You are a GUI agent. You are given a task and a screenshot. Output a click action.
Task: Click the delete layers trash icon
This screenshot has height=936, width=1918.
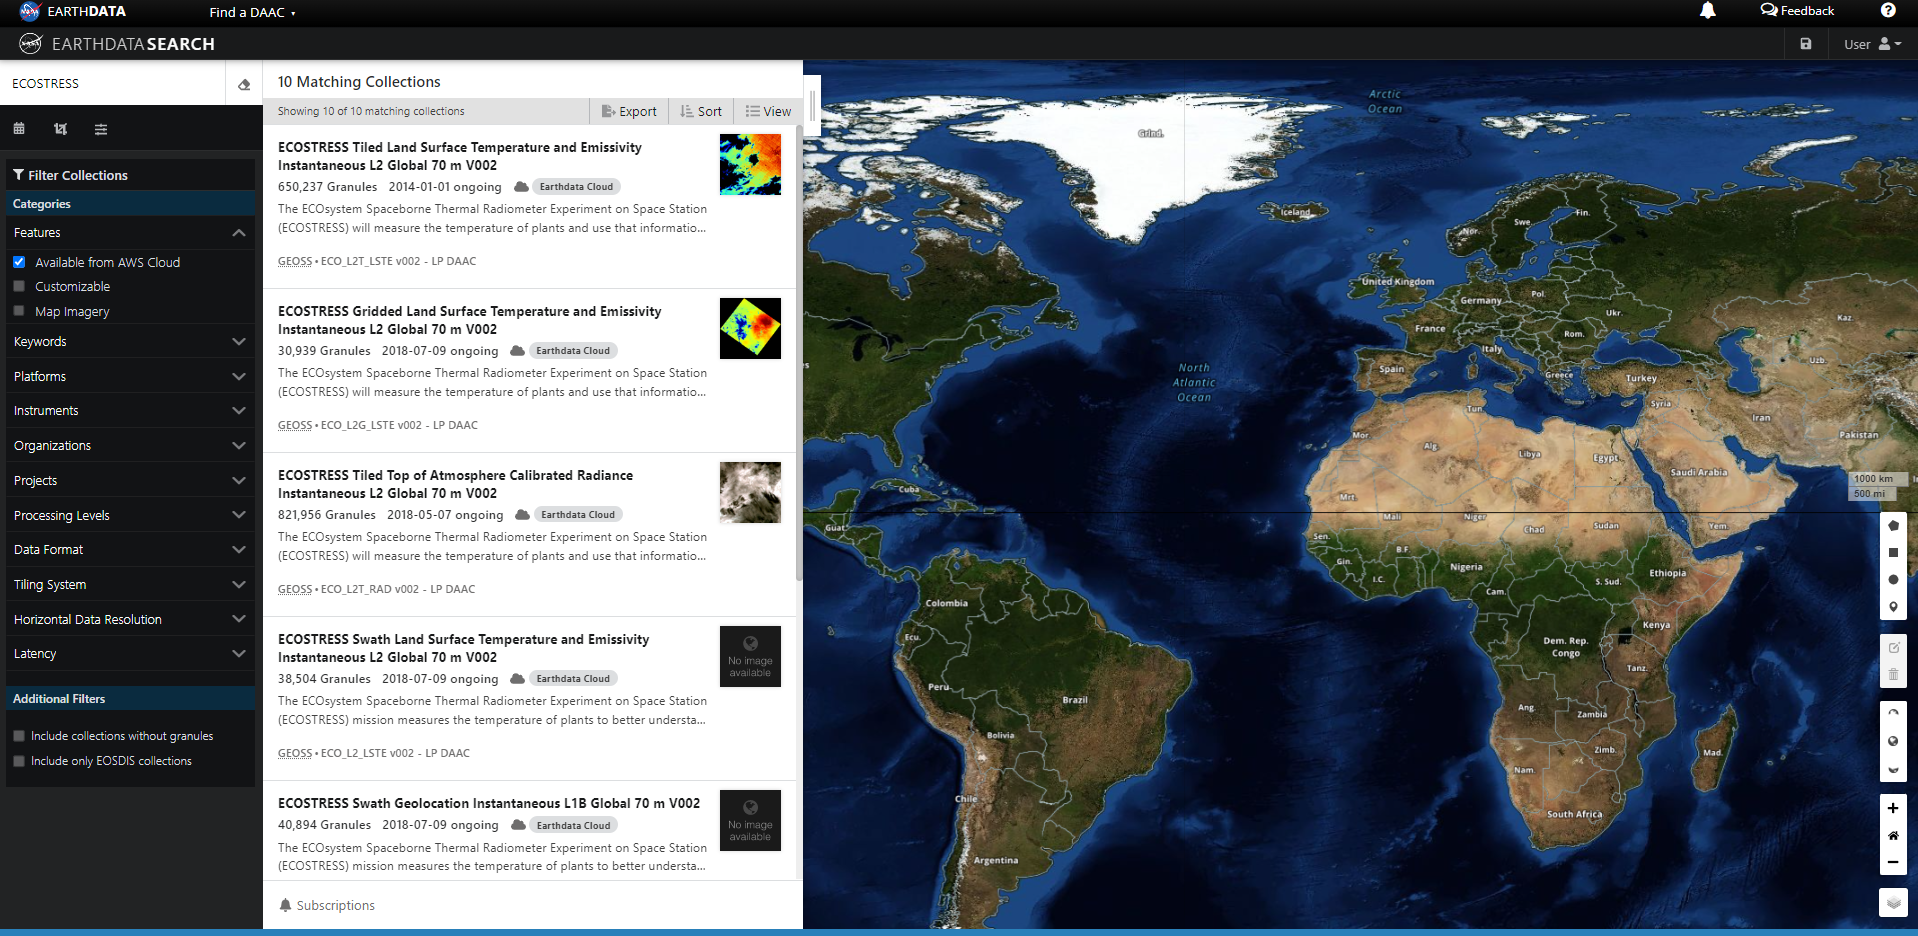(x=1893, y=675)
